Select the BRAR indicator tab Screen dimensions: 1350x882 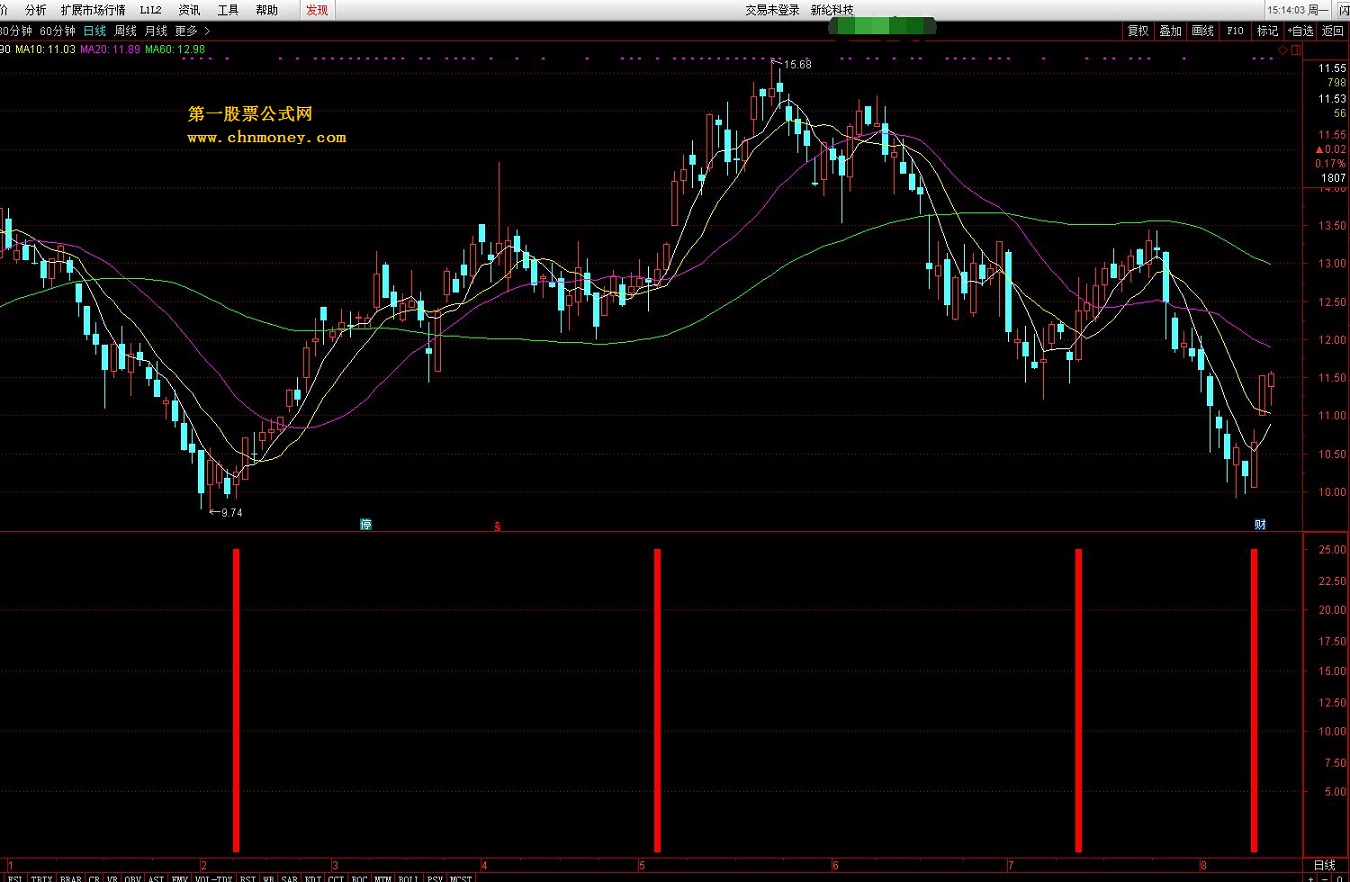71,877
